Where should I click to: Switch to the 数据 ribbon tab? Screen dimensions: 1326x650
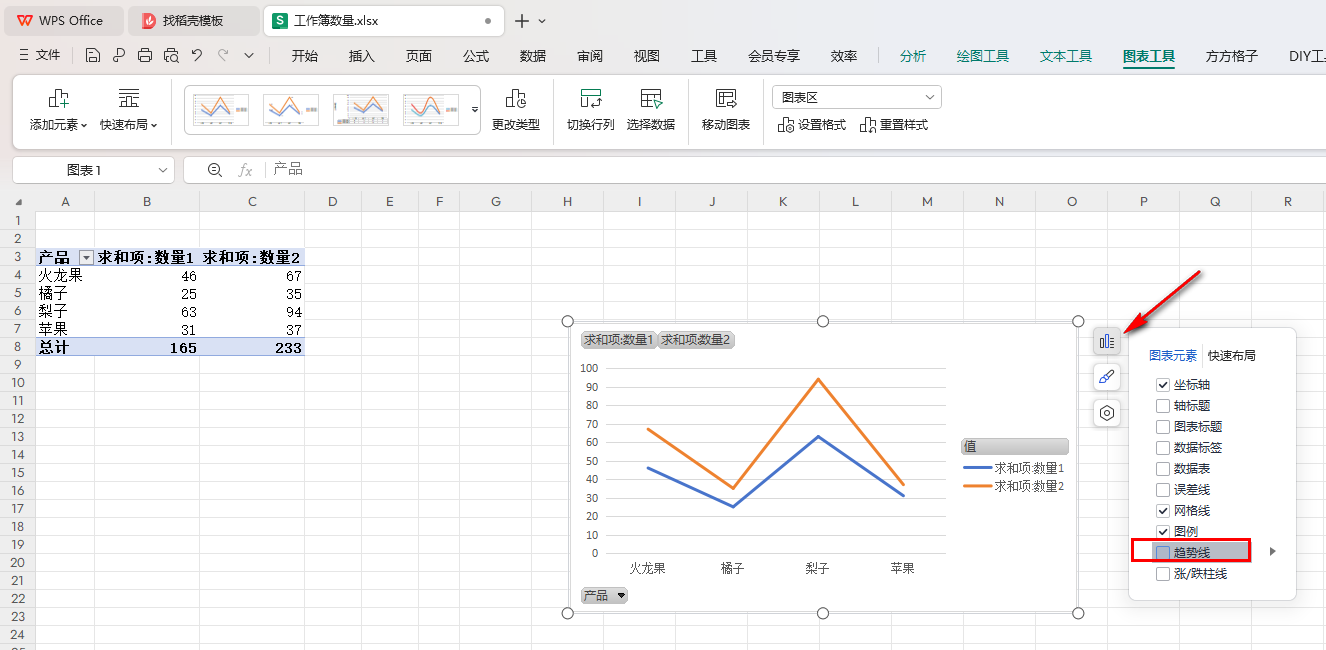click(533, 56)
